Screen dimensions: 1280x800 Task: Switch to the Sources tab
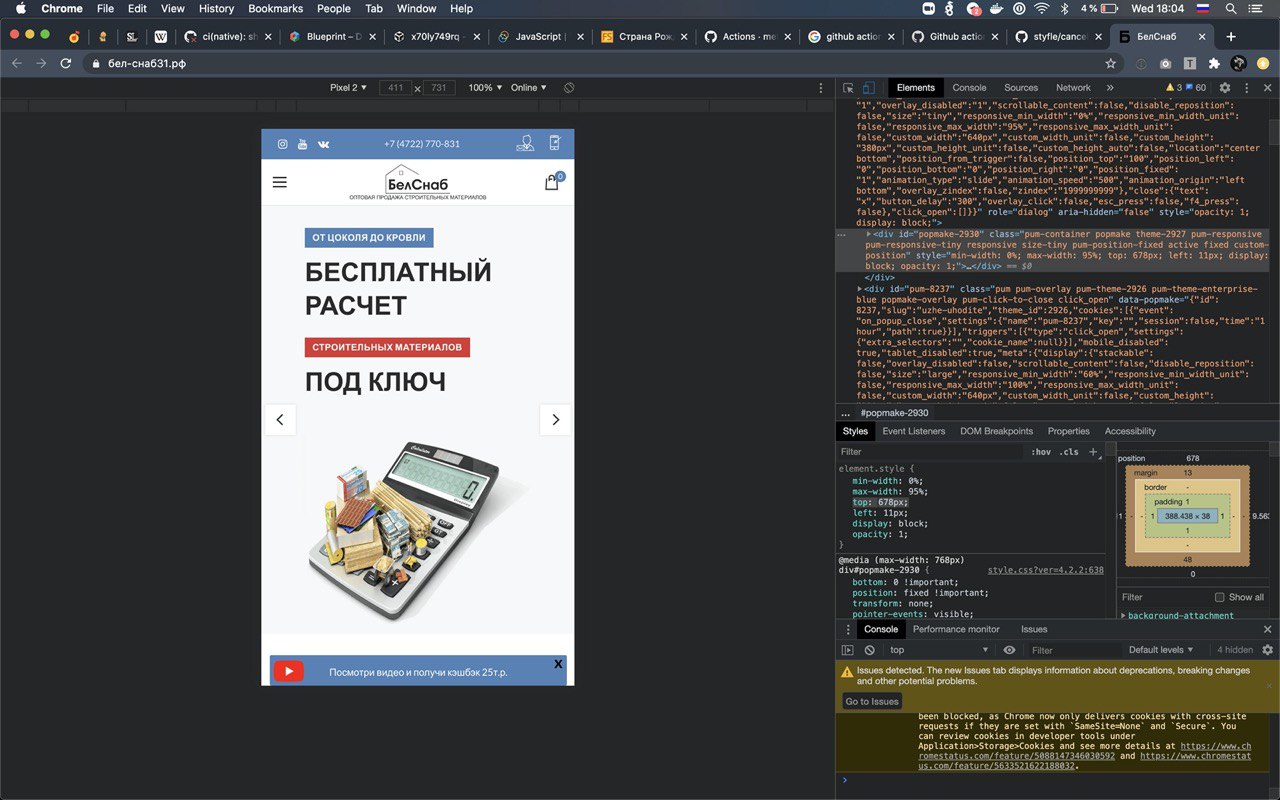pyautogui.click(x=1021, y=88)
